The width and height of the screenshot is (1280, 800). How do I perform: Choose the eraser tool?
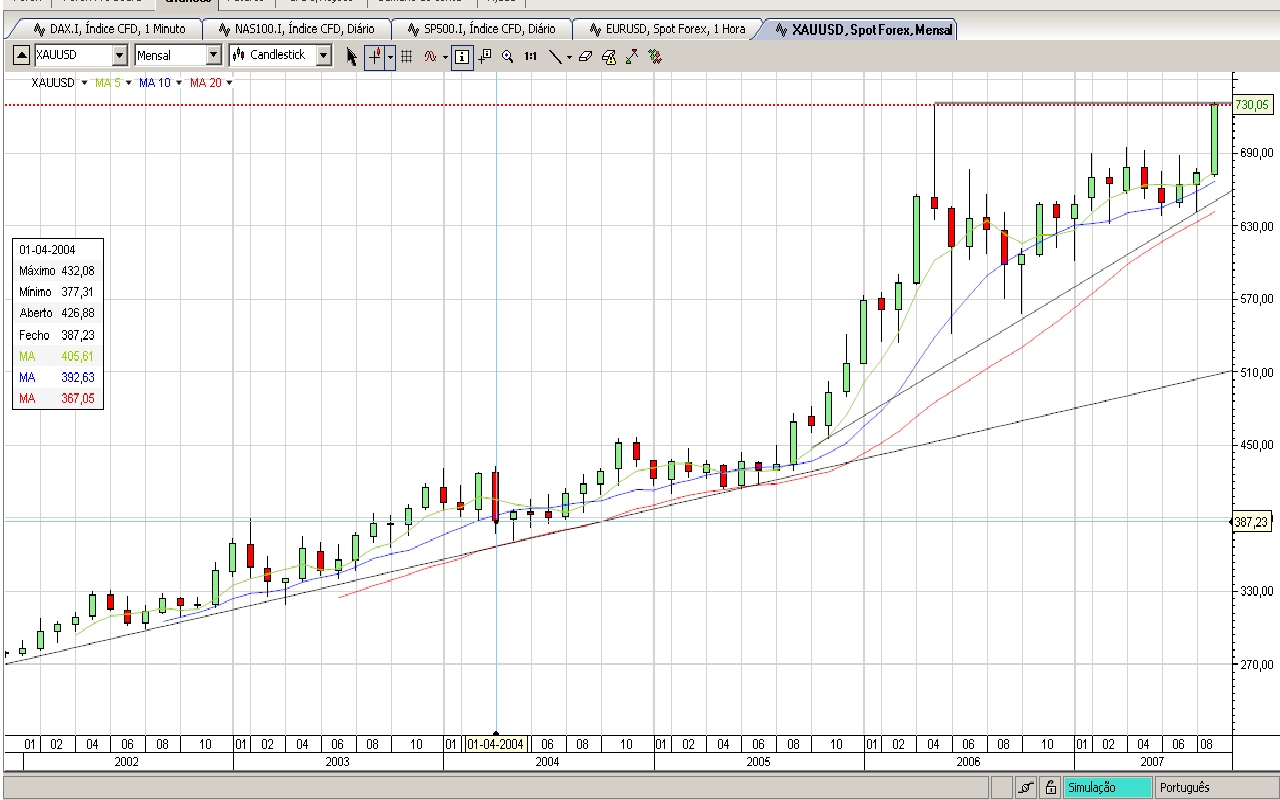[x=586, y=57]
